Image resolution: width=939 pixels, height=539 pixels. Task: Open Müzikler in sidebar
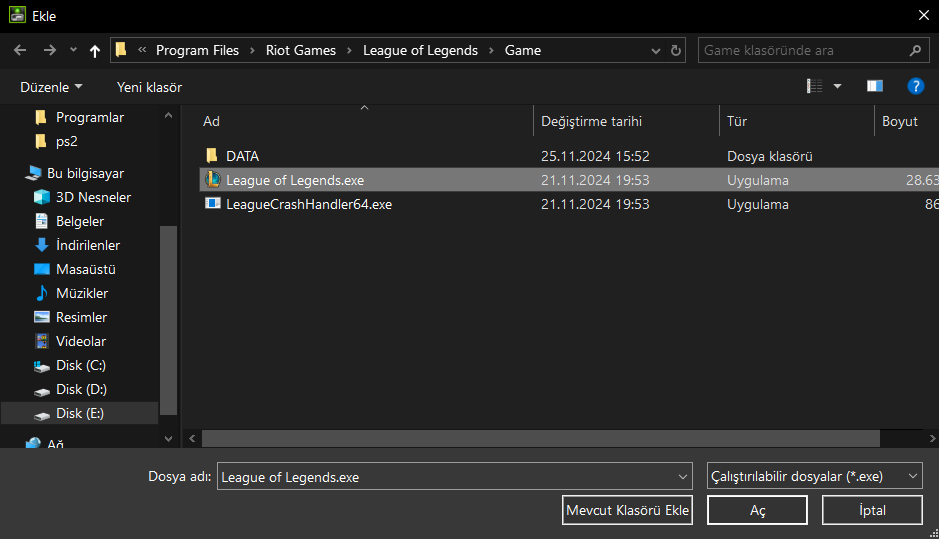[x=82, y=293]
